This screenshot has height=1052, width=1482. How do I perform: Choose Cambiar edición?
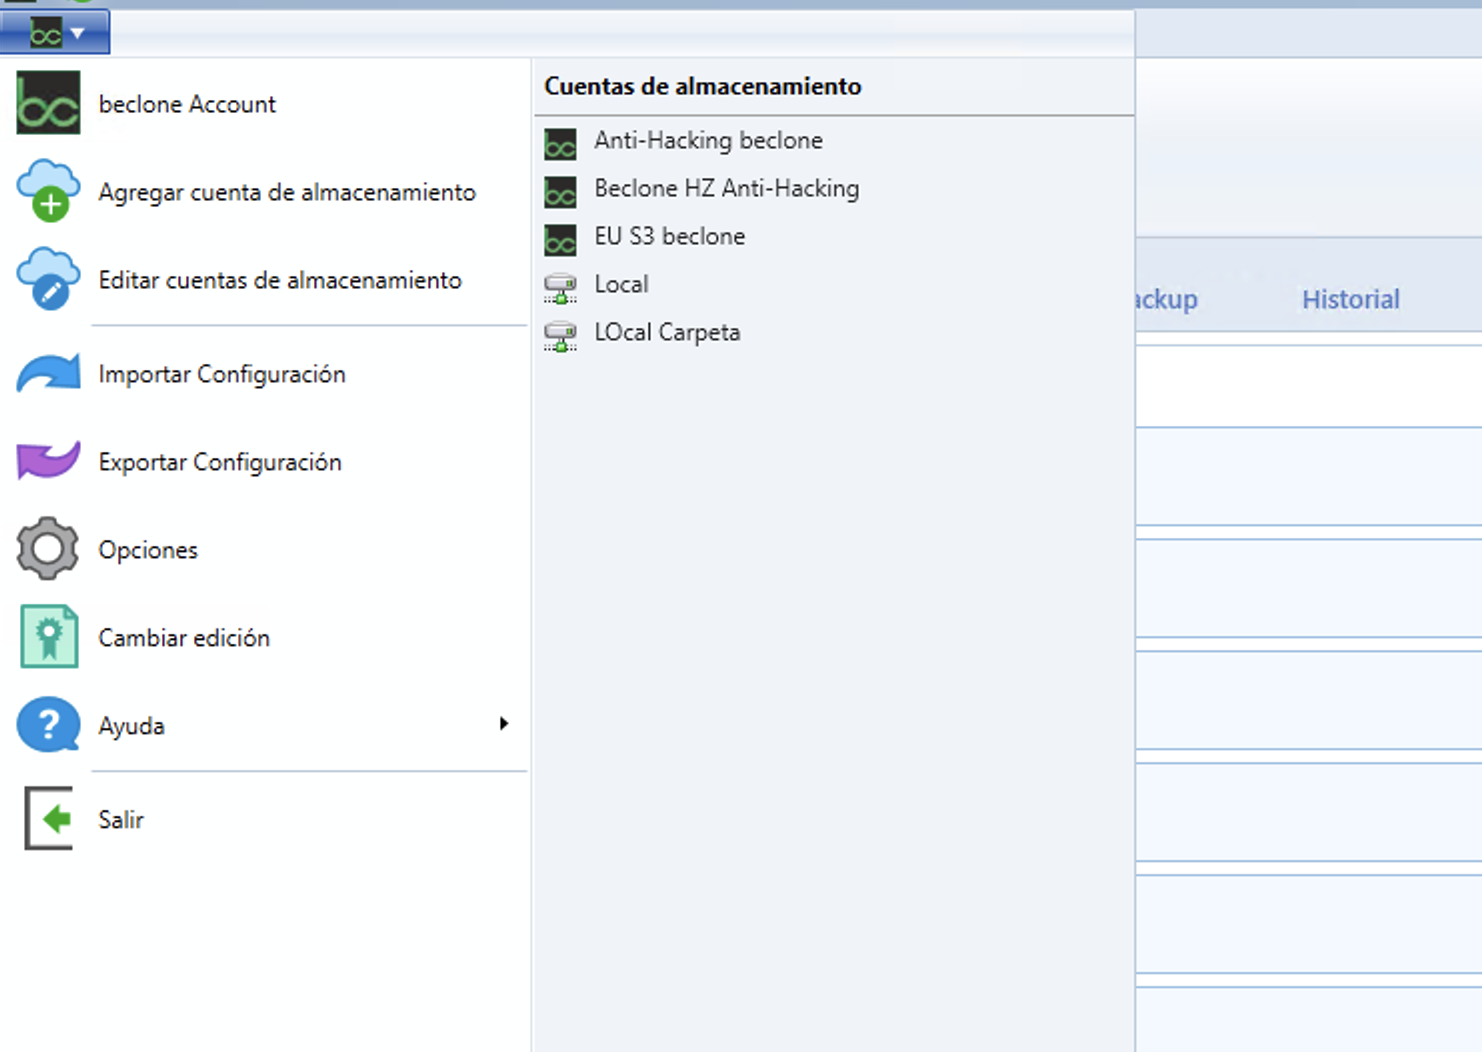pos(184,638)
